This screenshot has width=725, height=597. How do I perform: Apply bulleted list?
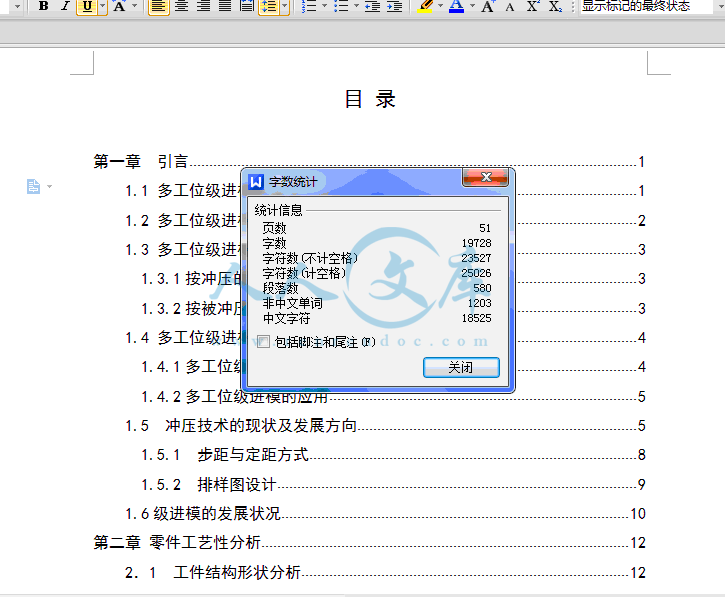(341, 6)
